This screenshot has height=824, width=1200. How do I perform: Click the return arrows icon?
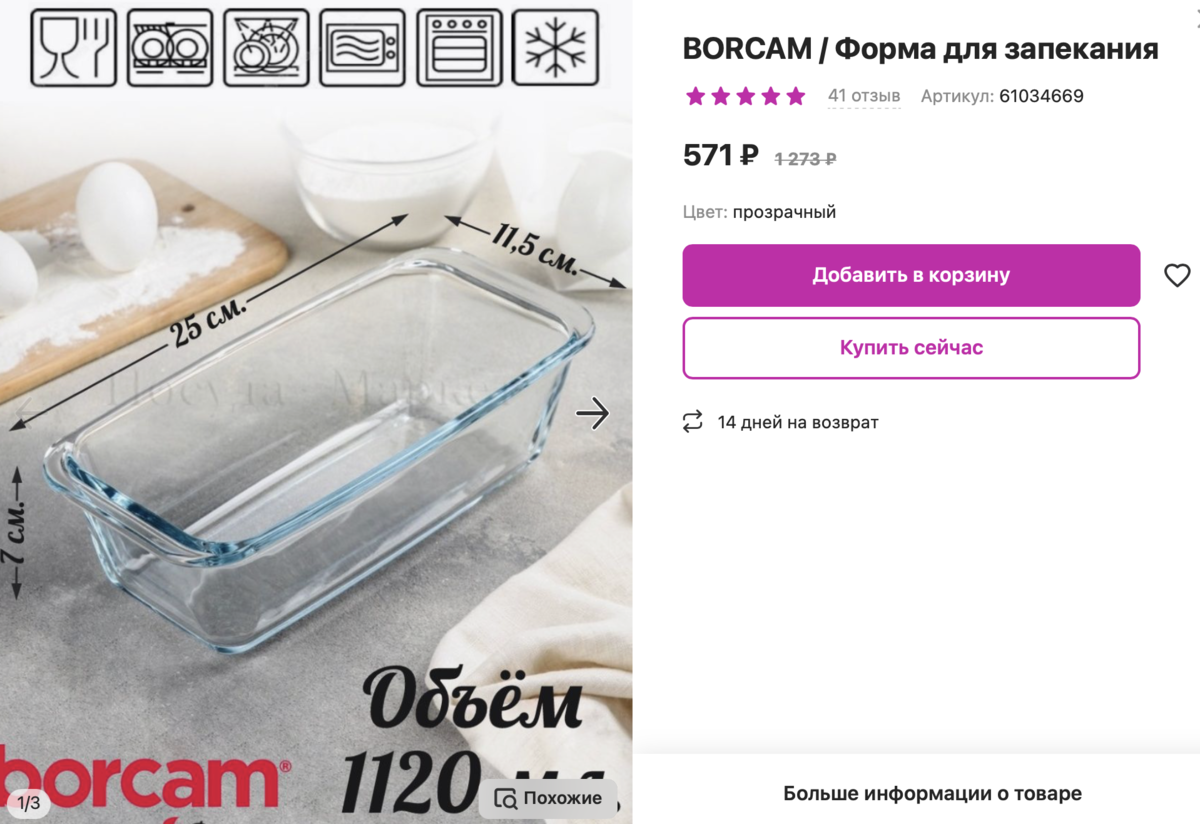coord(692,422)
